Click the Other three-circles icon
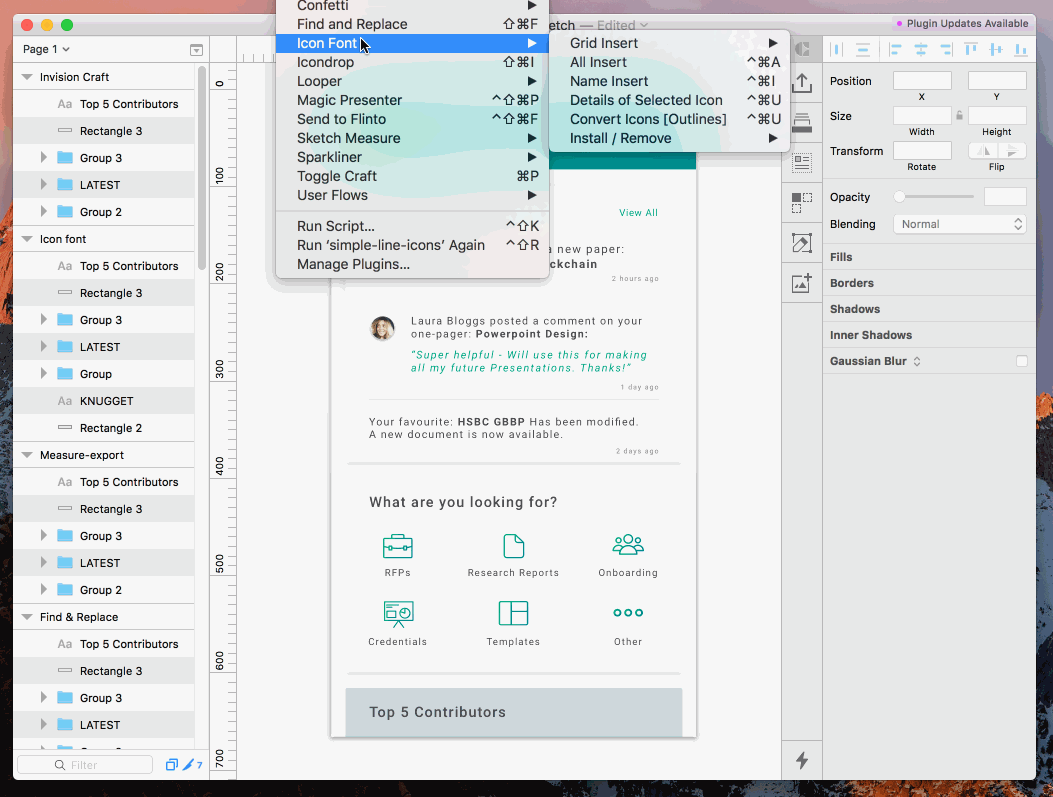Screen dimensions: 1053x797 628,612
